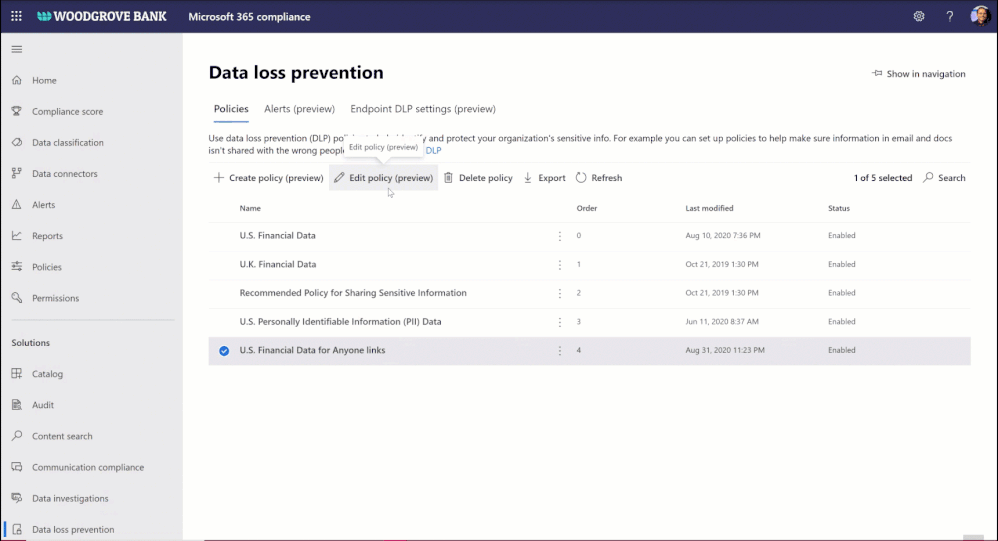Open Communication compliance in the sidebar
998x541 pixels.
click(88, 467)
